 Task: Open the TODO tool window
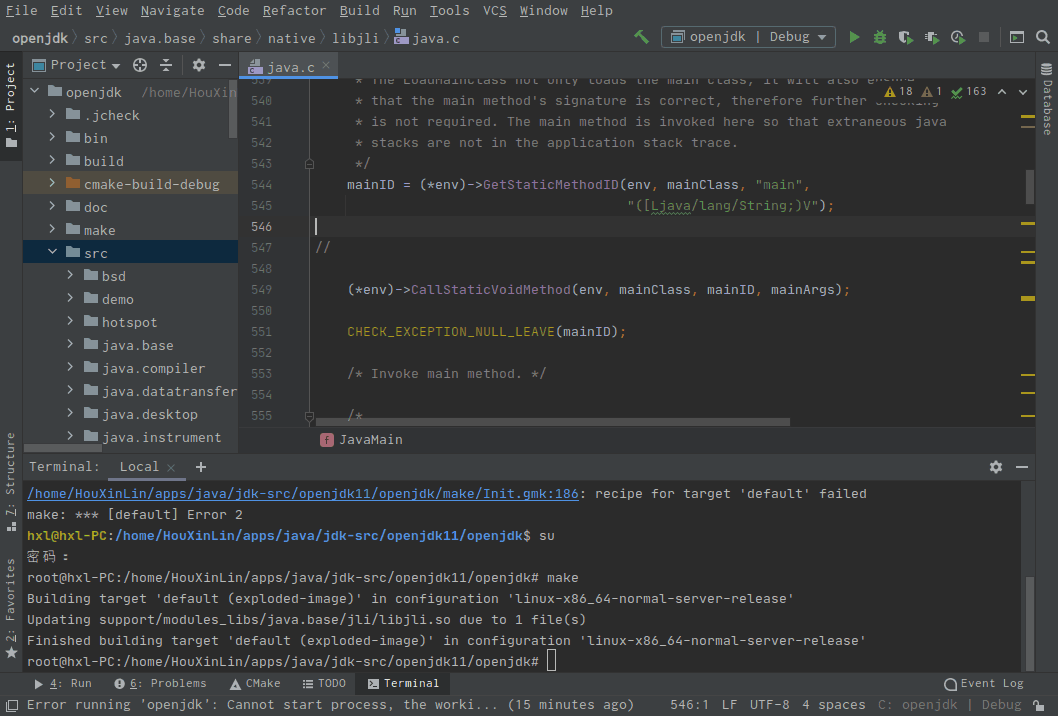(x=324, y=684)
